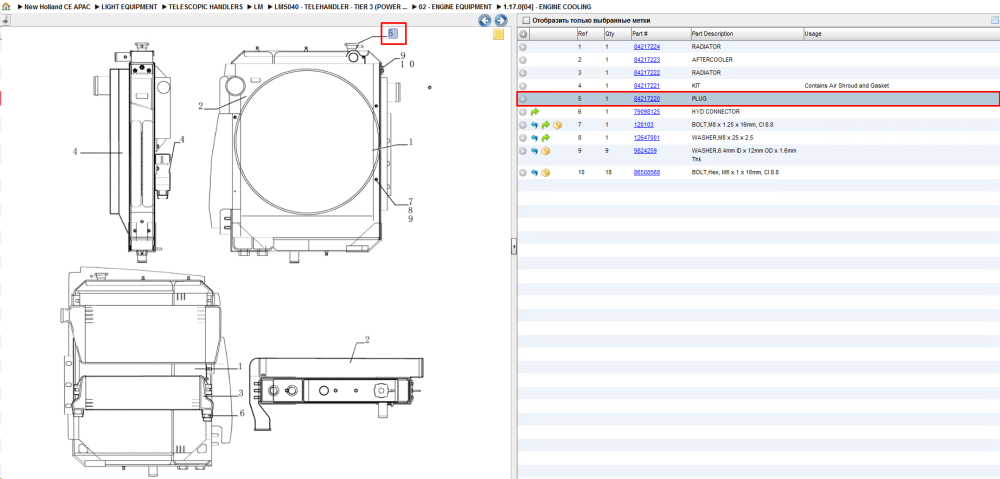Open part number link 9824259
1000x479 pixels.
pos(645,151)
